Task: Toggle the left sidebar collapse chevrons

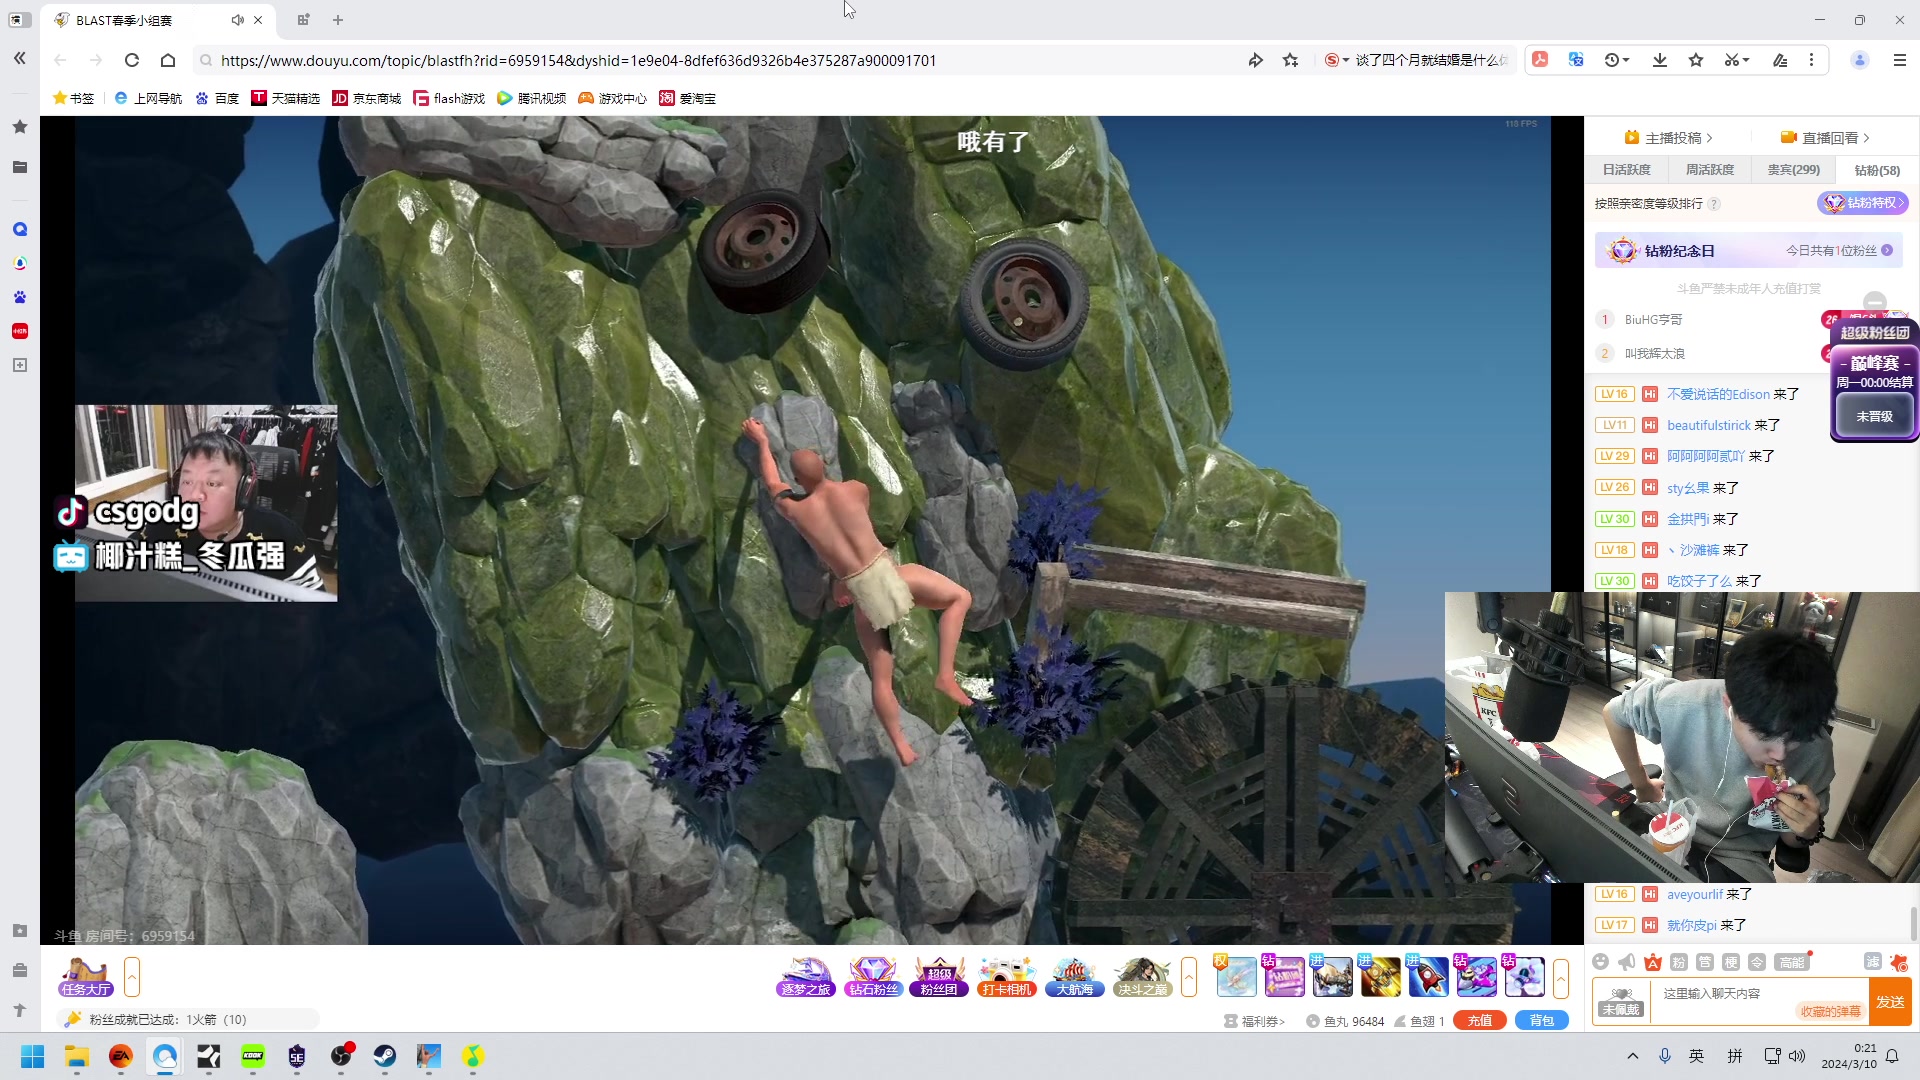Action: [19, 58]
